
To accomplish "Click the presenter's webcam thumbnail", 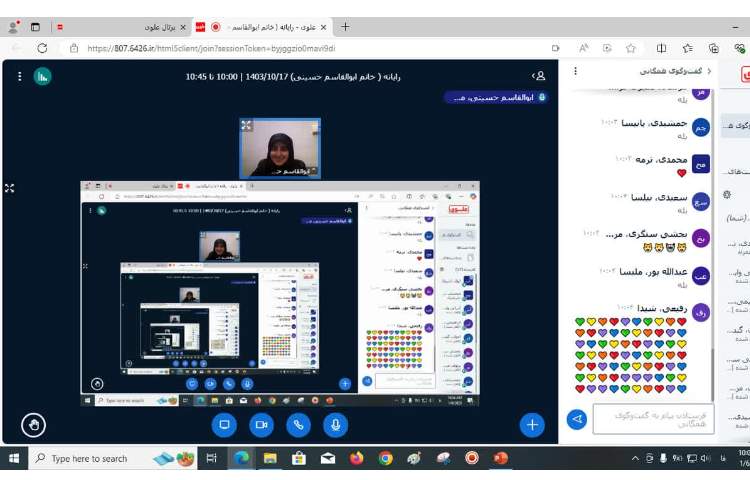I will pos(280,148).
